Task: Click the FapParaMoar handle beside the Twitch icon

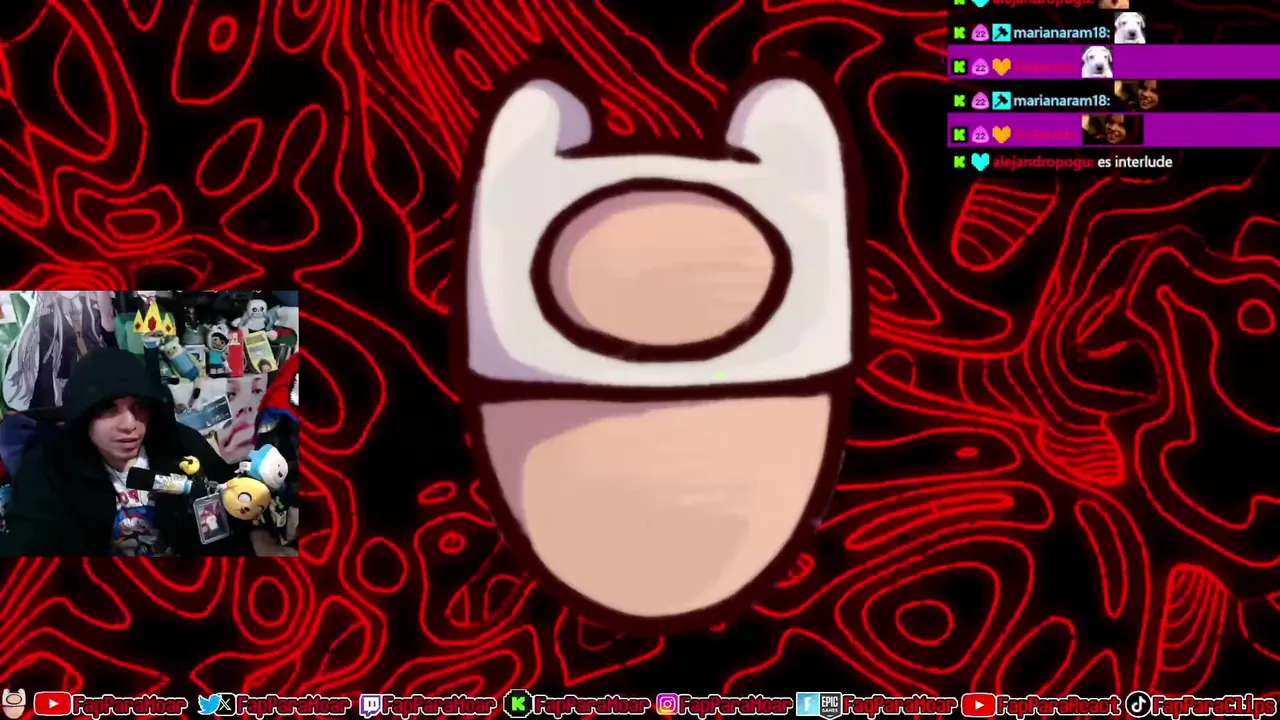Action: click(439, 705)
